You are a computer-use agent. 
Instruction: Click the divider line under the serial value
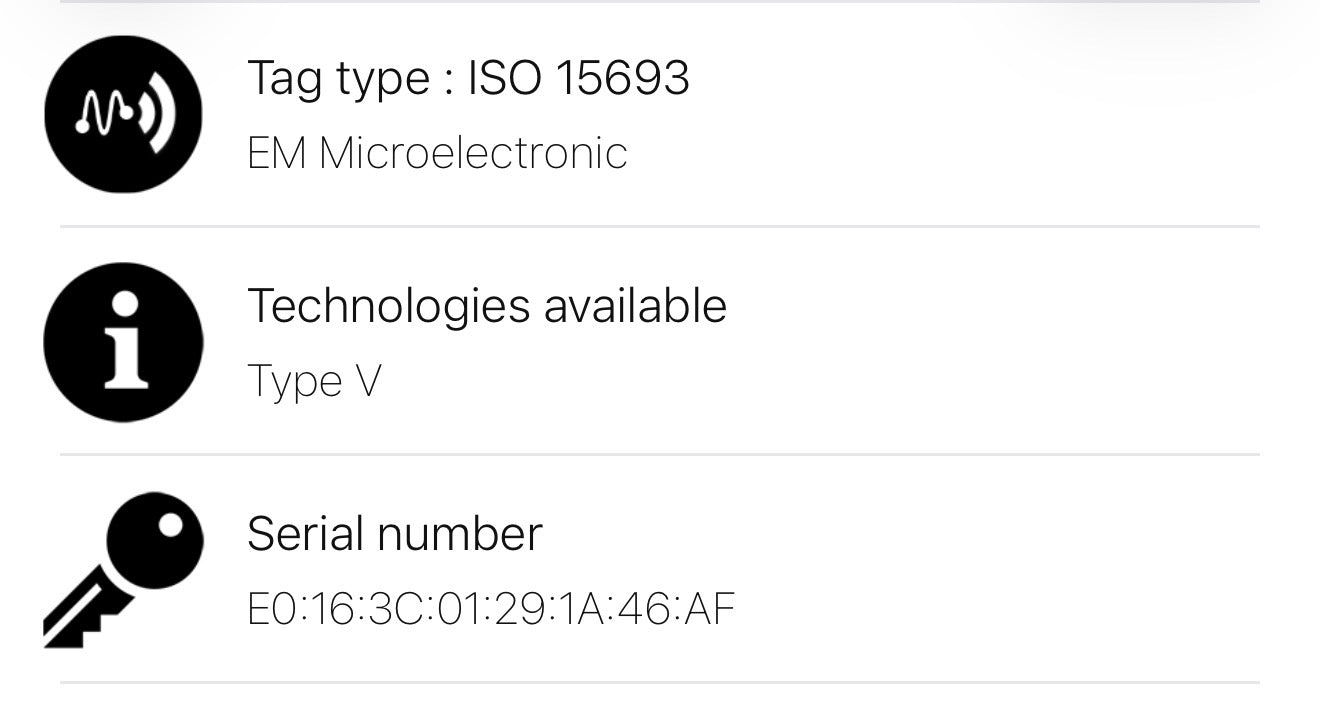[660, 683]
